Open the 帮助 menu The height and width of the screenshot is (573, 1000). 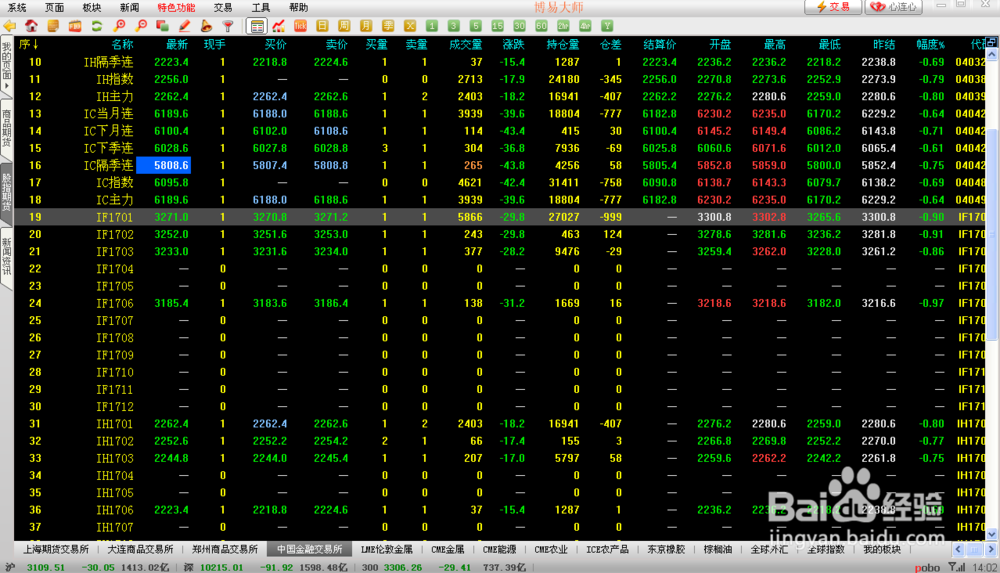click(298, 8)
